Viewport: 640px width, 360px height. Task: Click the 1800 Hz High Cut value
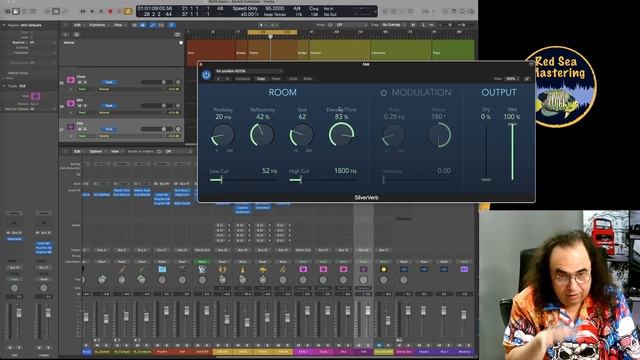click(x=345, y=171)
